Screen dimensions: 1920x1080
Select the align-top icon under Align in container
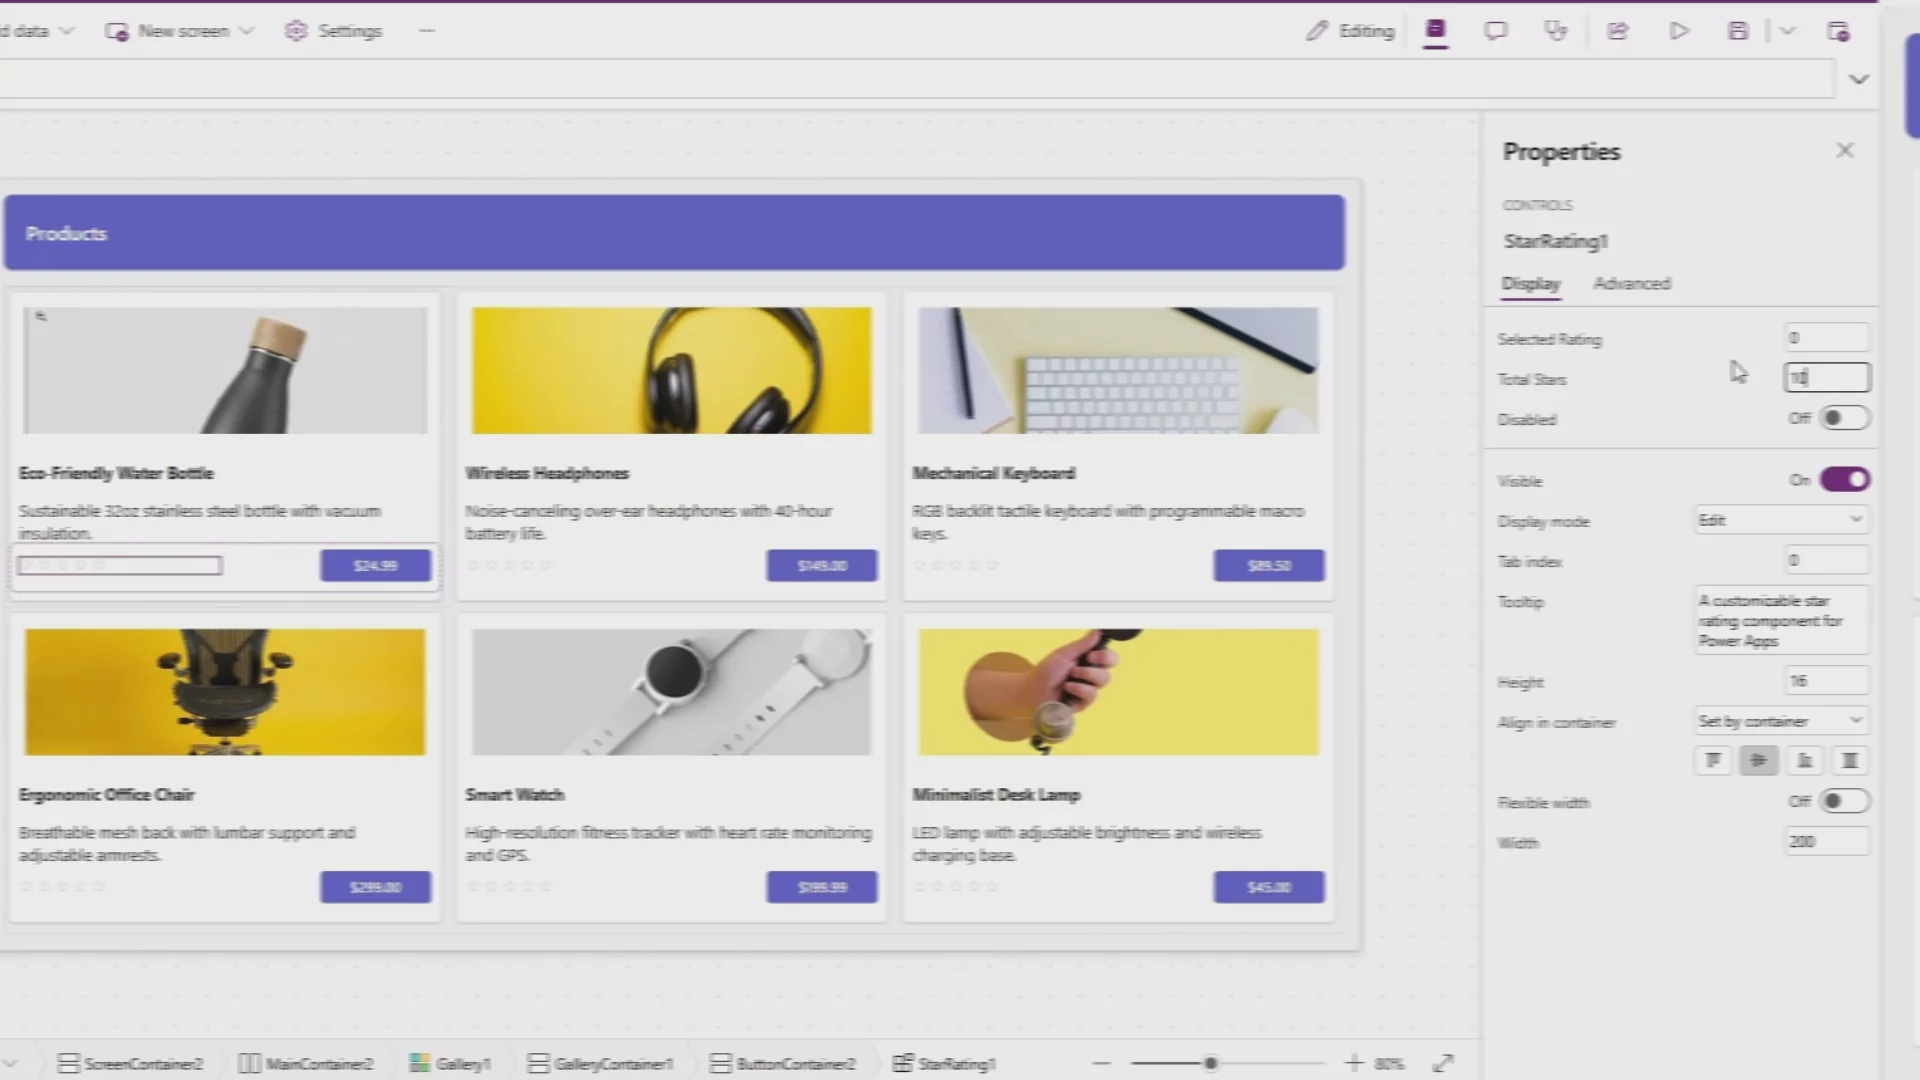1713,760
